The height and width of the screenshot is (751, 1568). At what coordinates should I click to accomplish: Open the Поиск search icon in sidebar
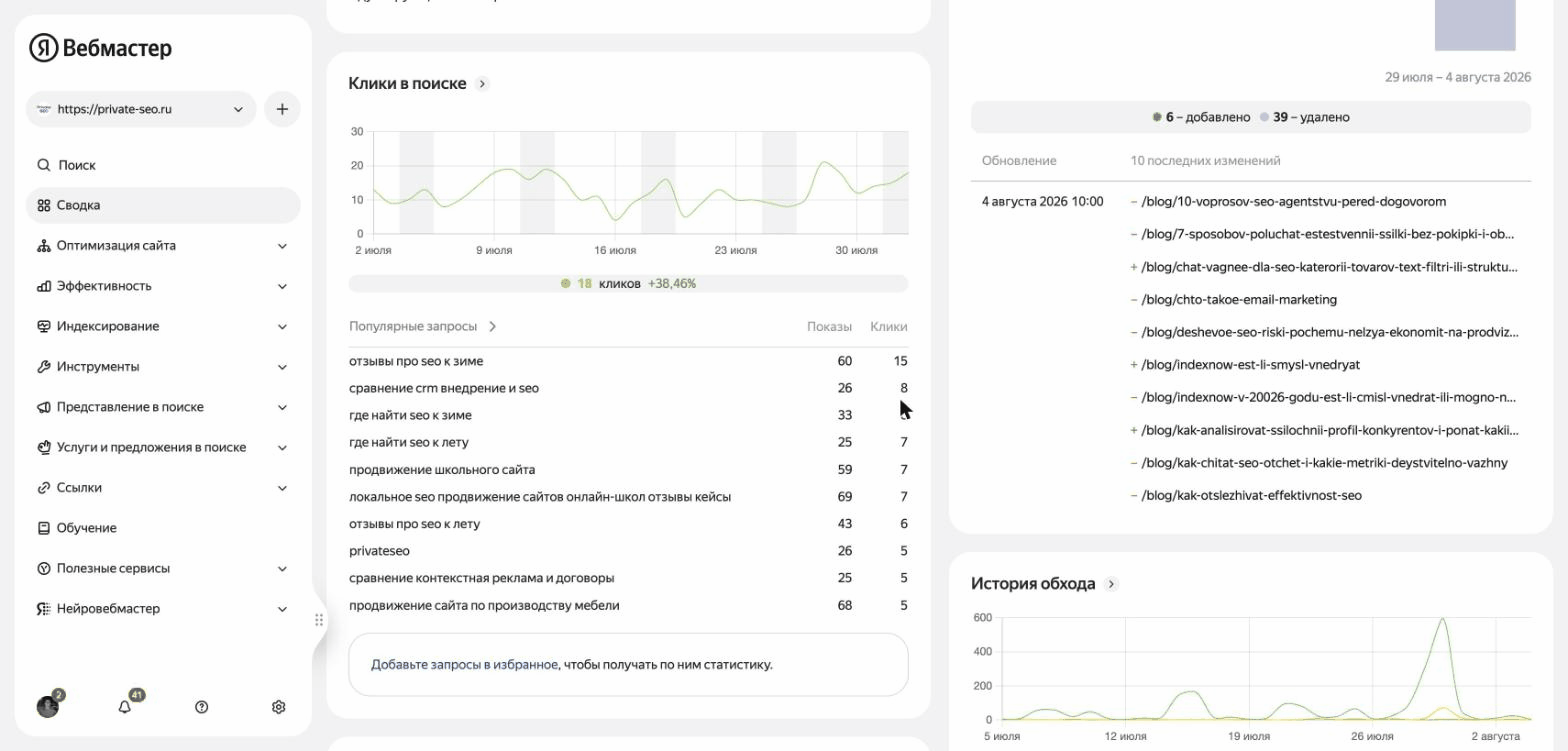click(x=44, y=165)
